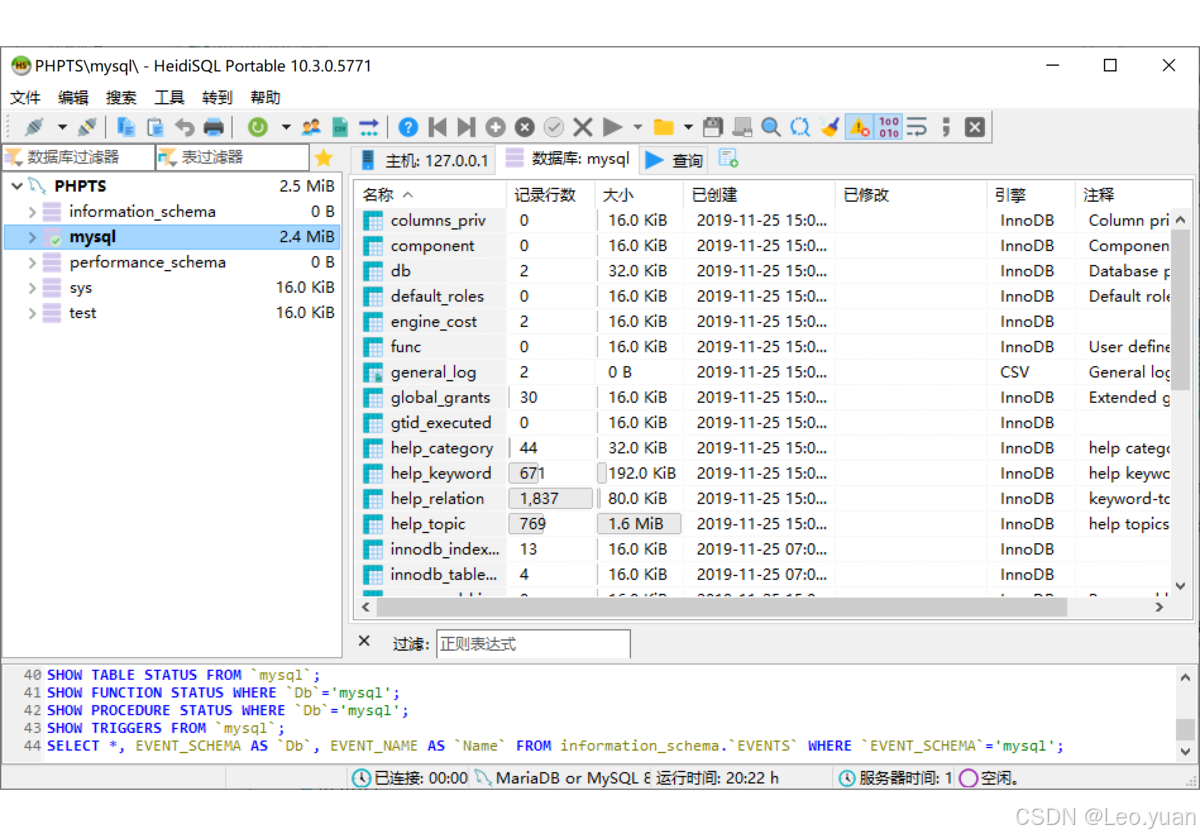Click the new query tab icon
Viewport: 1200px width, 836px height.
(728, 158)
